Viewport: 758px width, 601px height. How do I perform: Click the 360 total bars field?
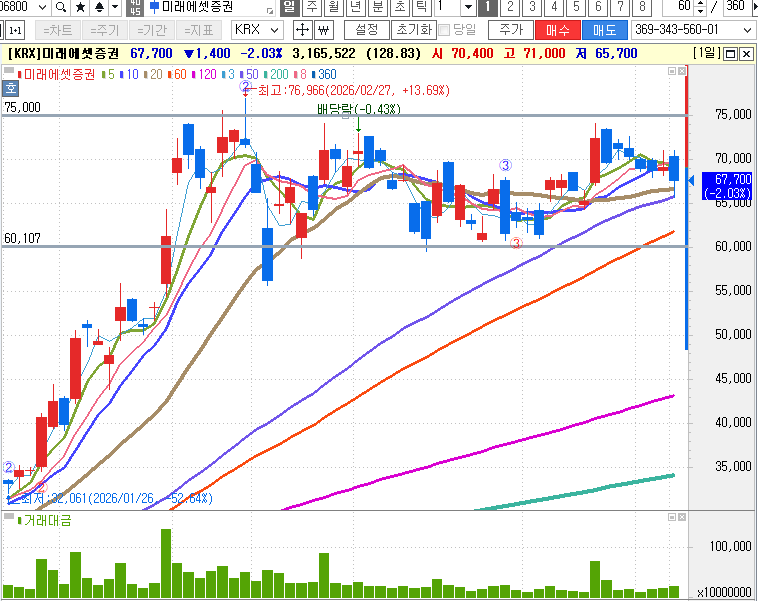736,6
